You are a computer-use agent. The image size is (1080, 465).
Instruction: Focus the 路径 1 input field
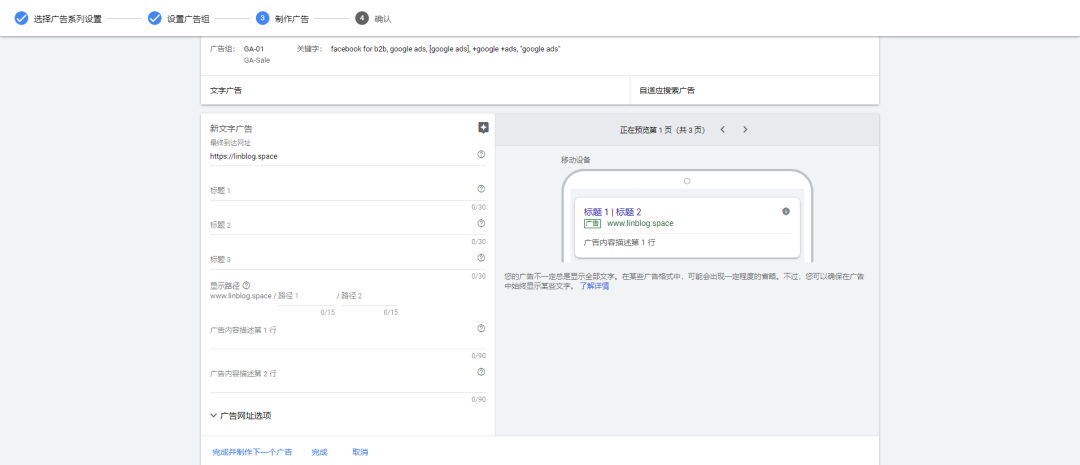click(x=307, y=296)
